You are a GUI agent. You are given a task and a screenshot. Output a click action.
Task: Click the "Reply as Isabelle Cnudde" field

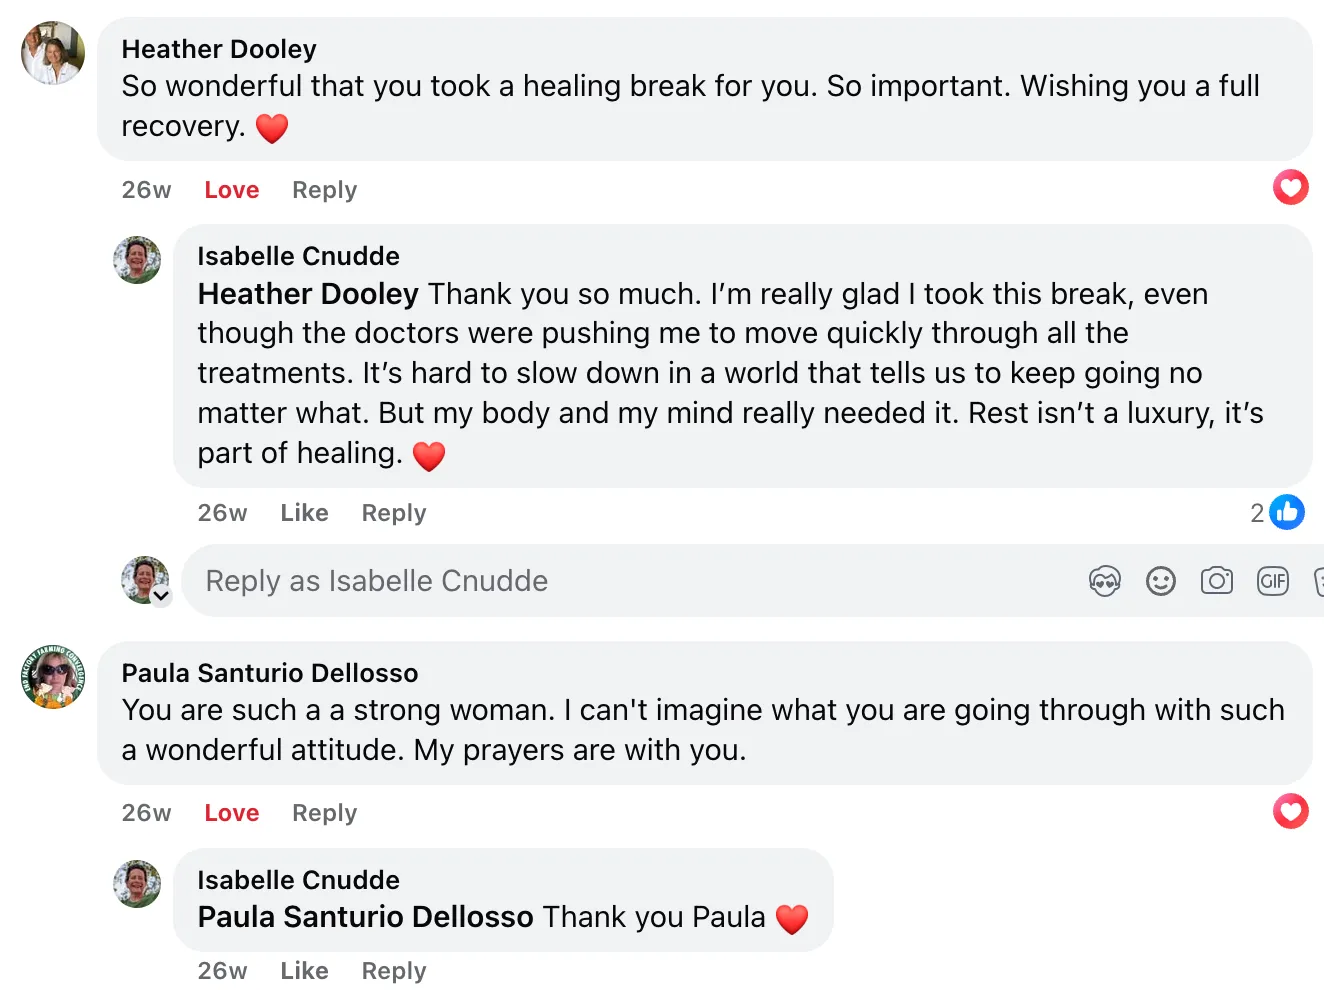[600, 581]
